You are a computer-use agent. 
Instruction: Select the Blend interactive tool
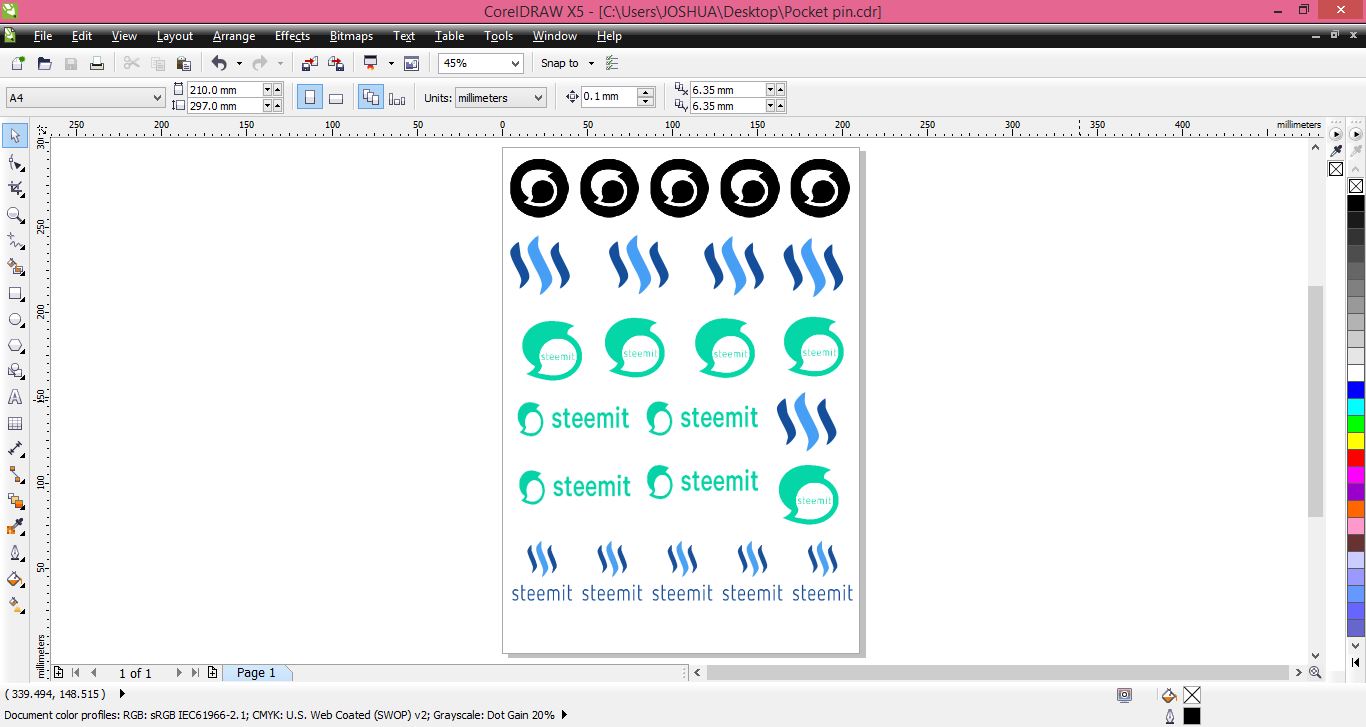coord(15,501)
